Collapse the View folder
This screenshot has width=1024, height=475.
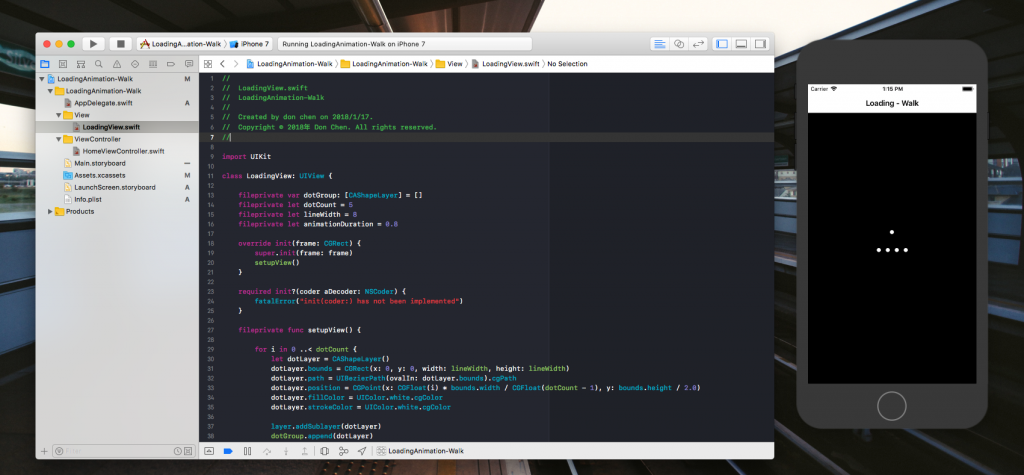coord(59,115)
